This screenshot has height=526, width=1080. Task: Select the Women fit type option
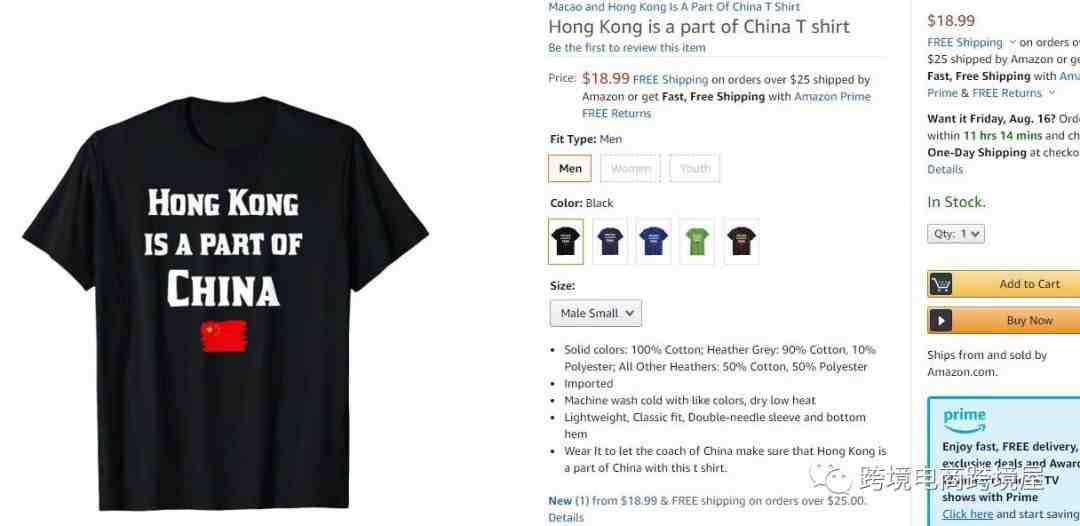[630, 169]
